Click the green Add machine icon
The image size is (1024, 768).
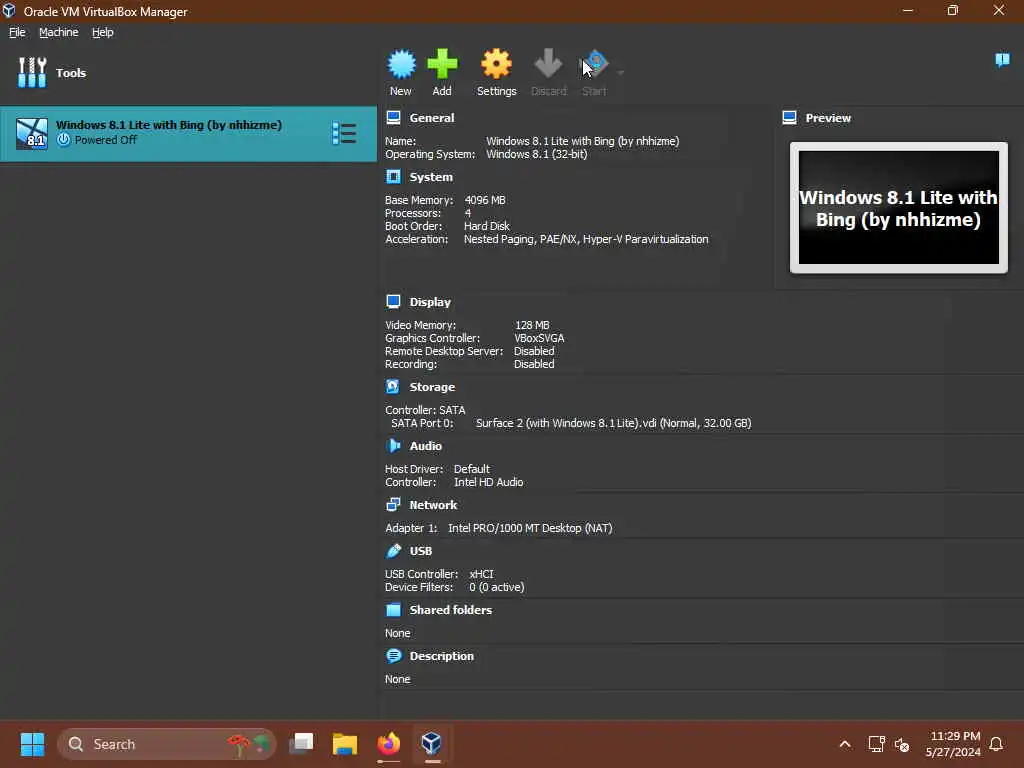[442, 64]
